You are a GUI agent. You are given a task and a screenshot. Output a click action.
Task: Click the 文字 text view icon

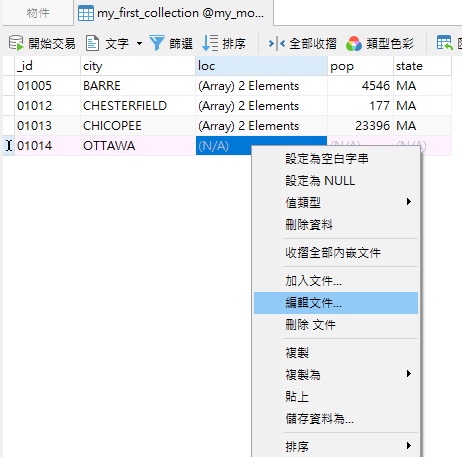(x=92, y=43)
